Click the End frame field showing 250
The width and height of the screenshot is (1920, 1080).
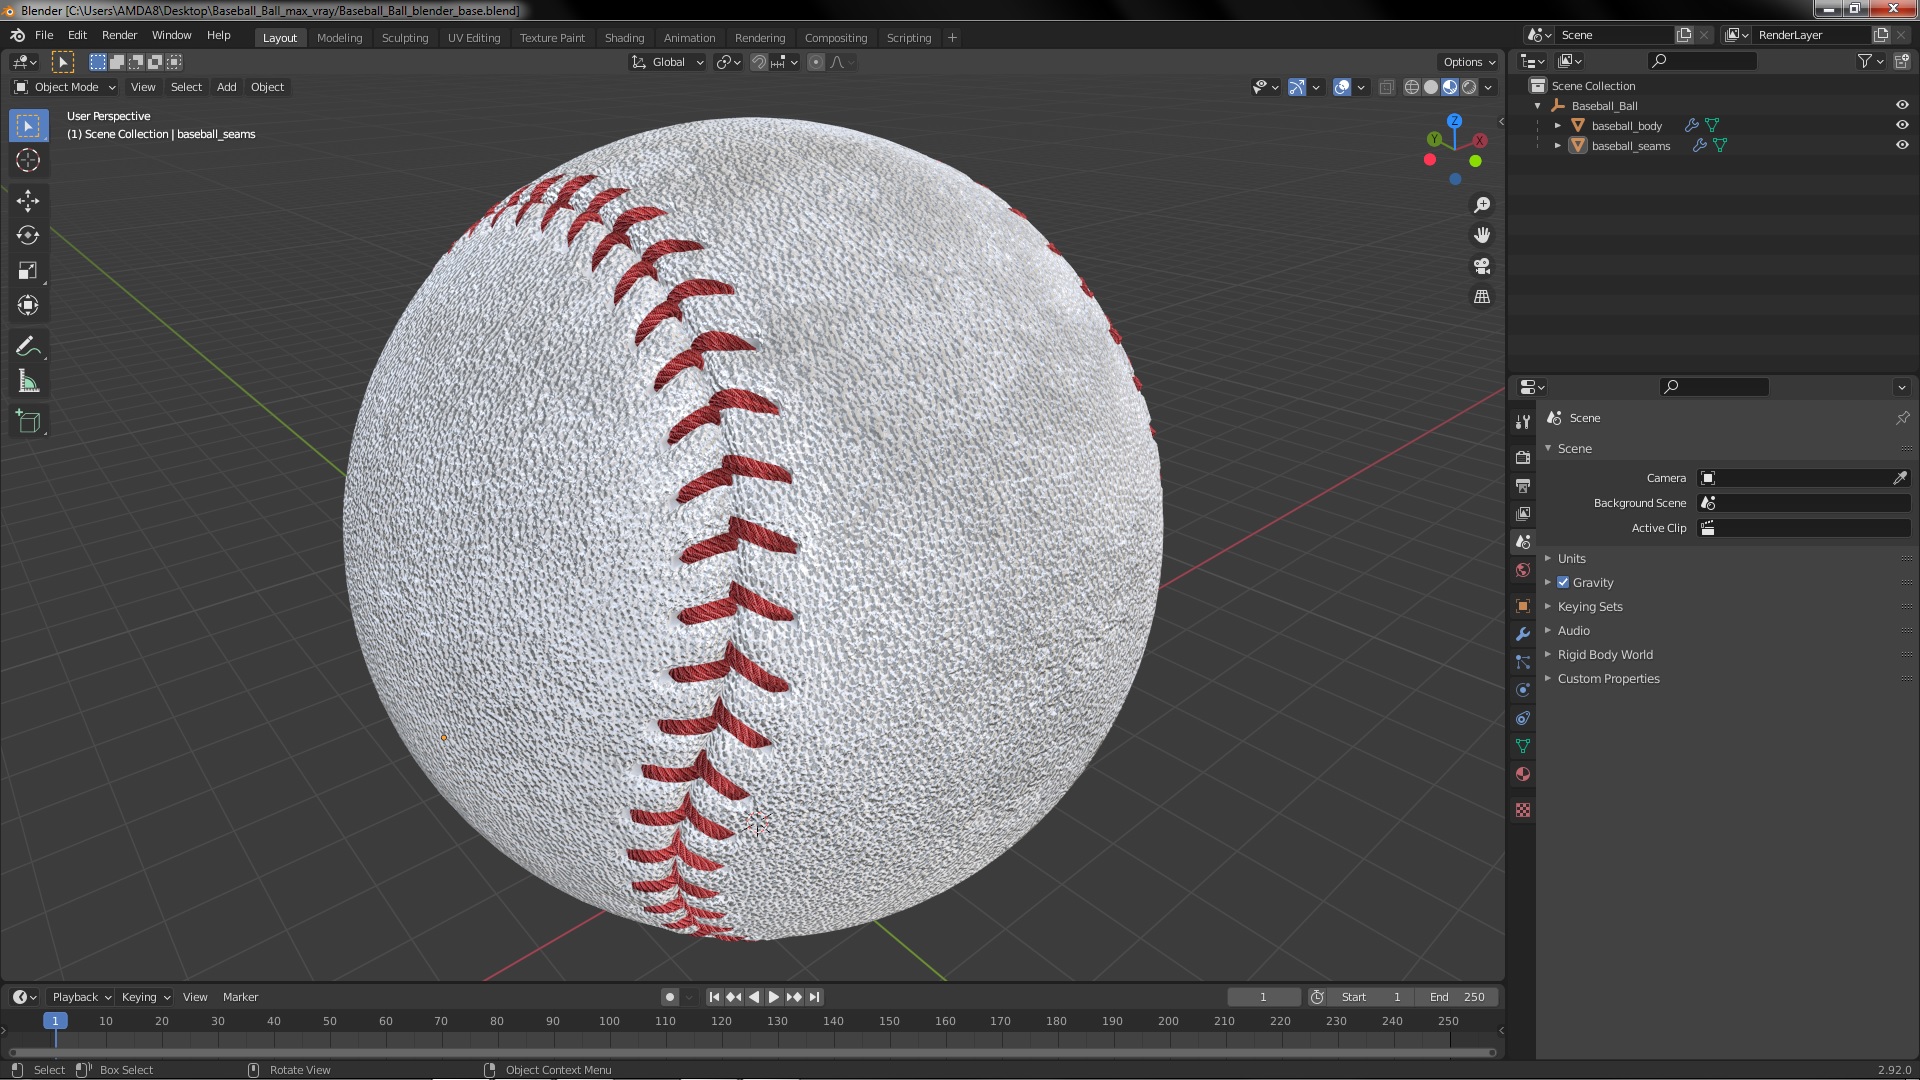pos(1457,997)
